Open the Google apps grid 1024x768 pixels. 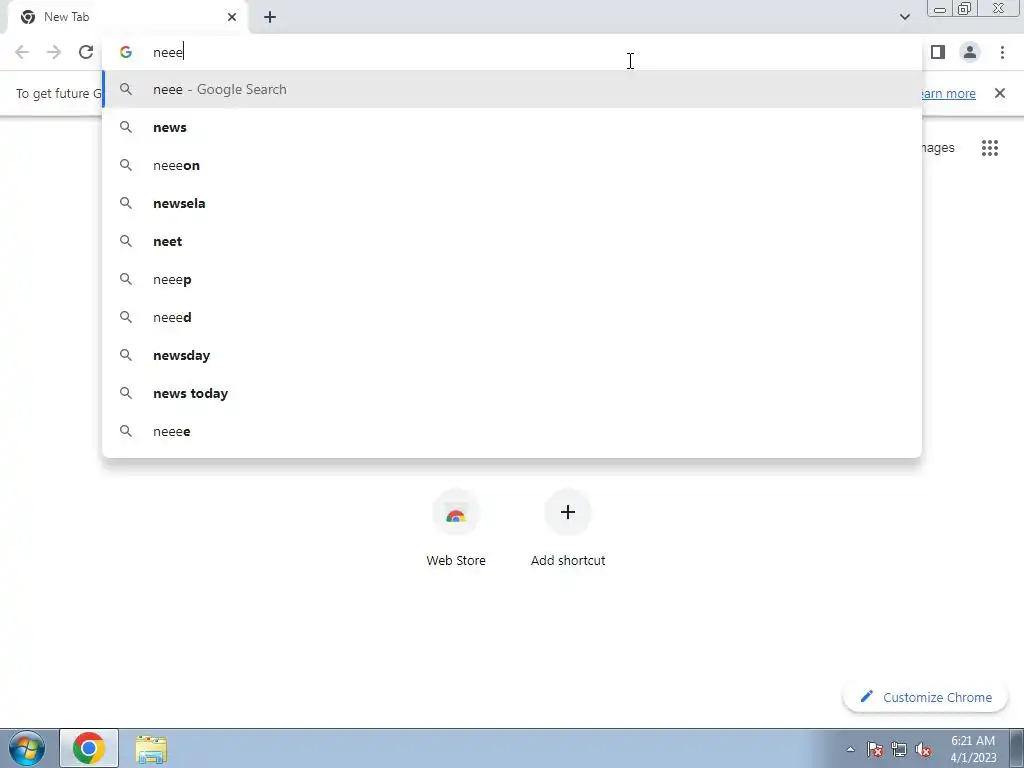click(x=989, y=148)
